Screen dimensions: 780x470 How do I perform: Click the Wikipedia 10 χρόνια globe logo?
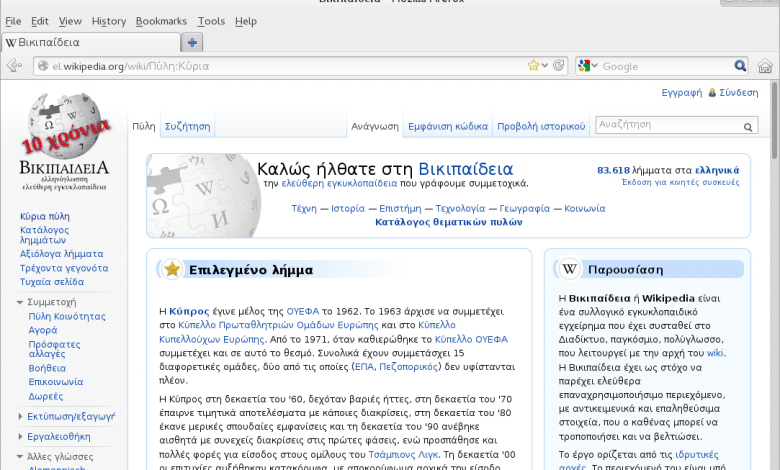[65, 141]
